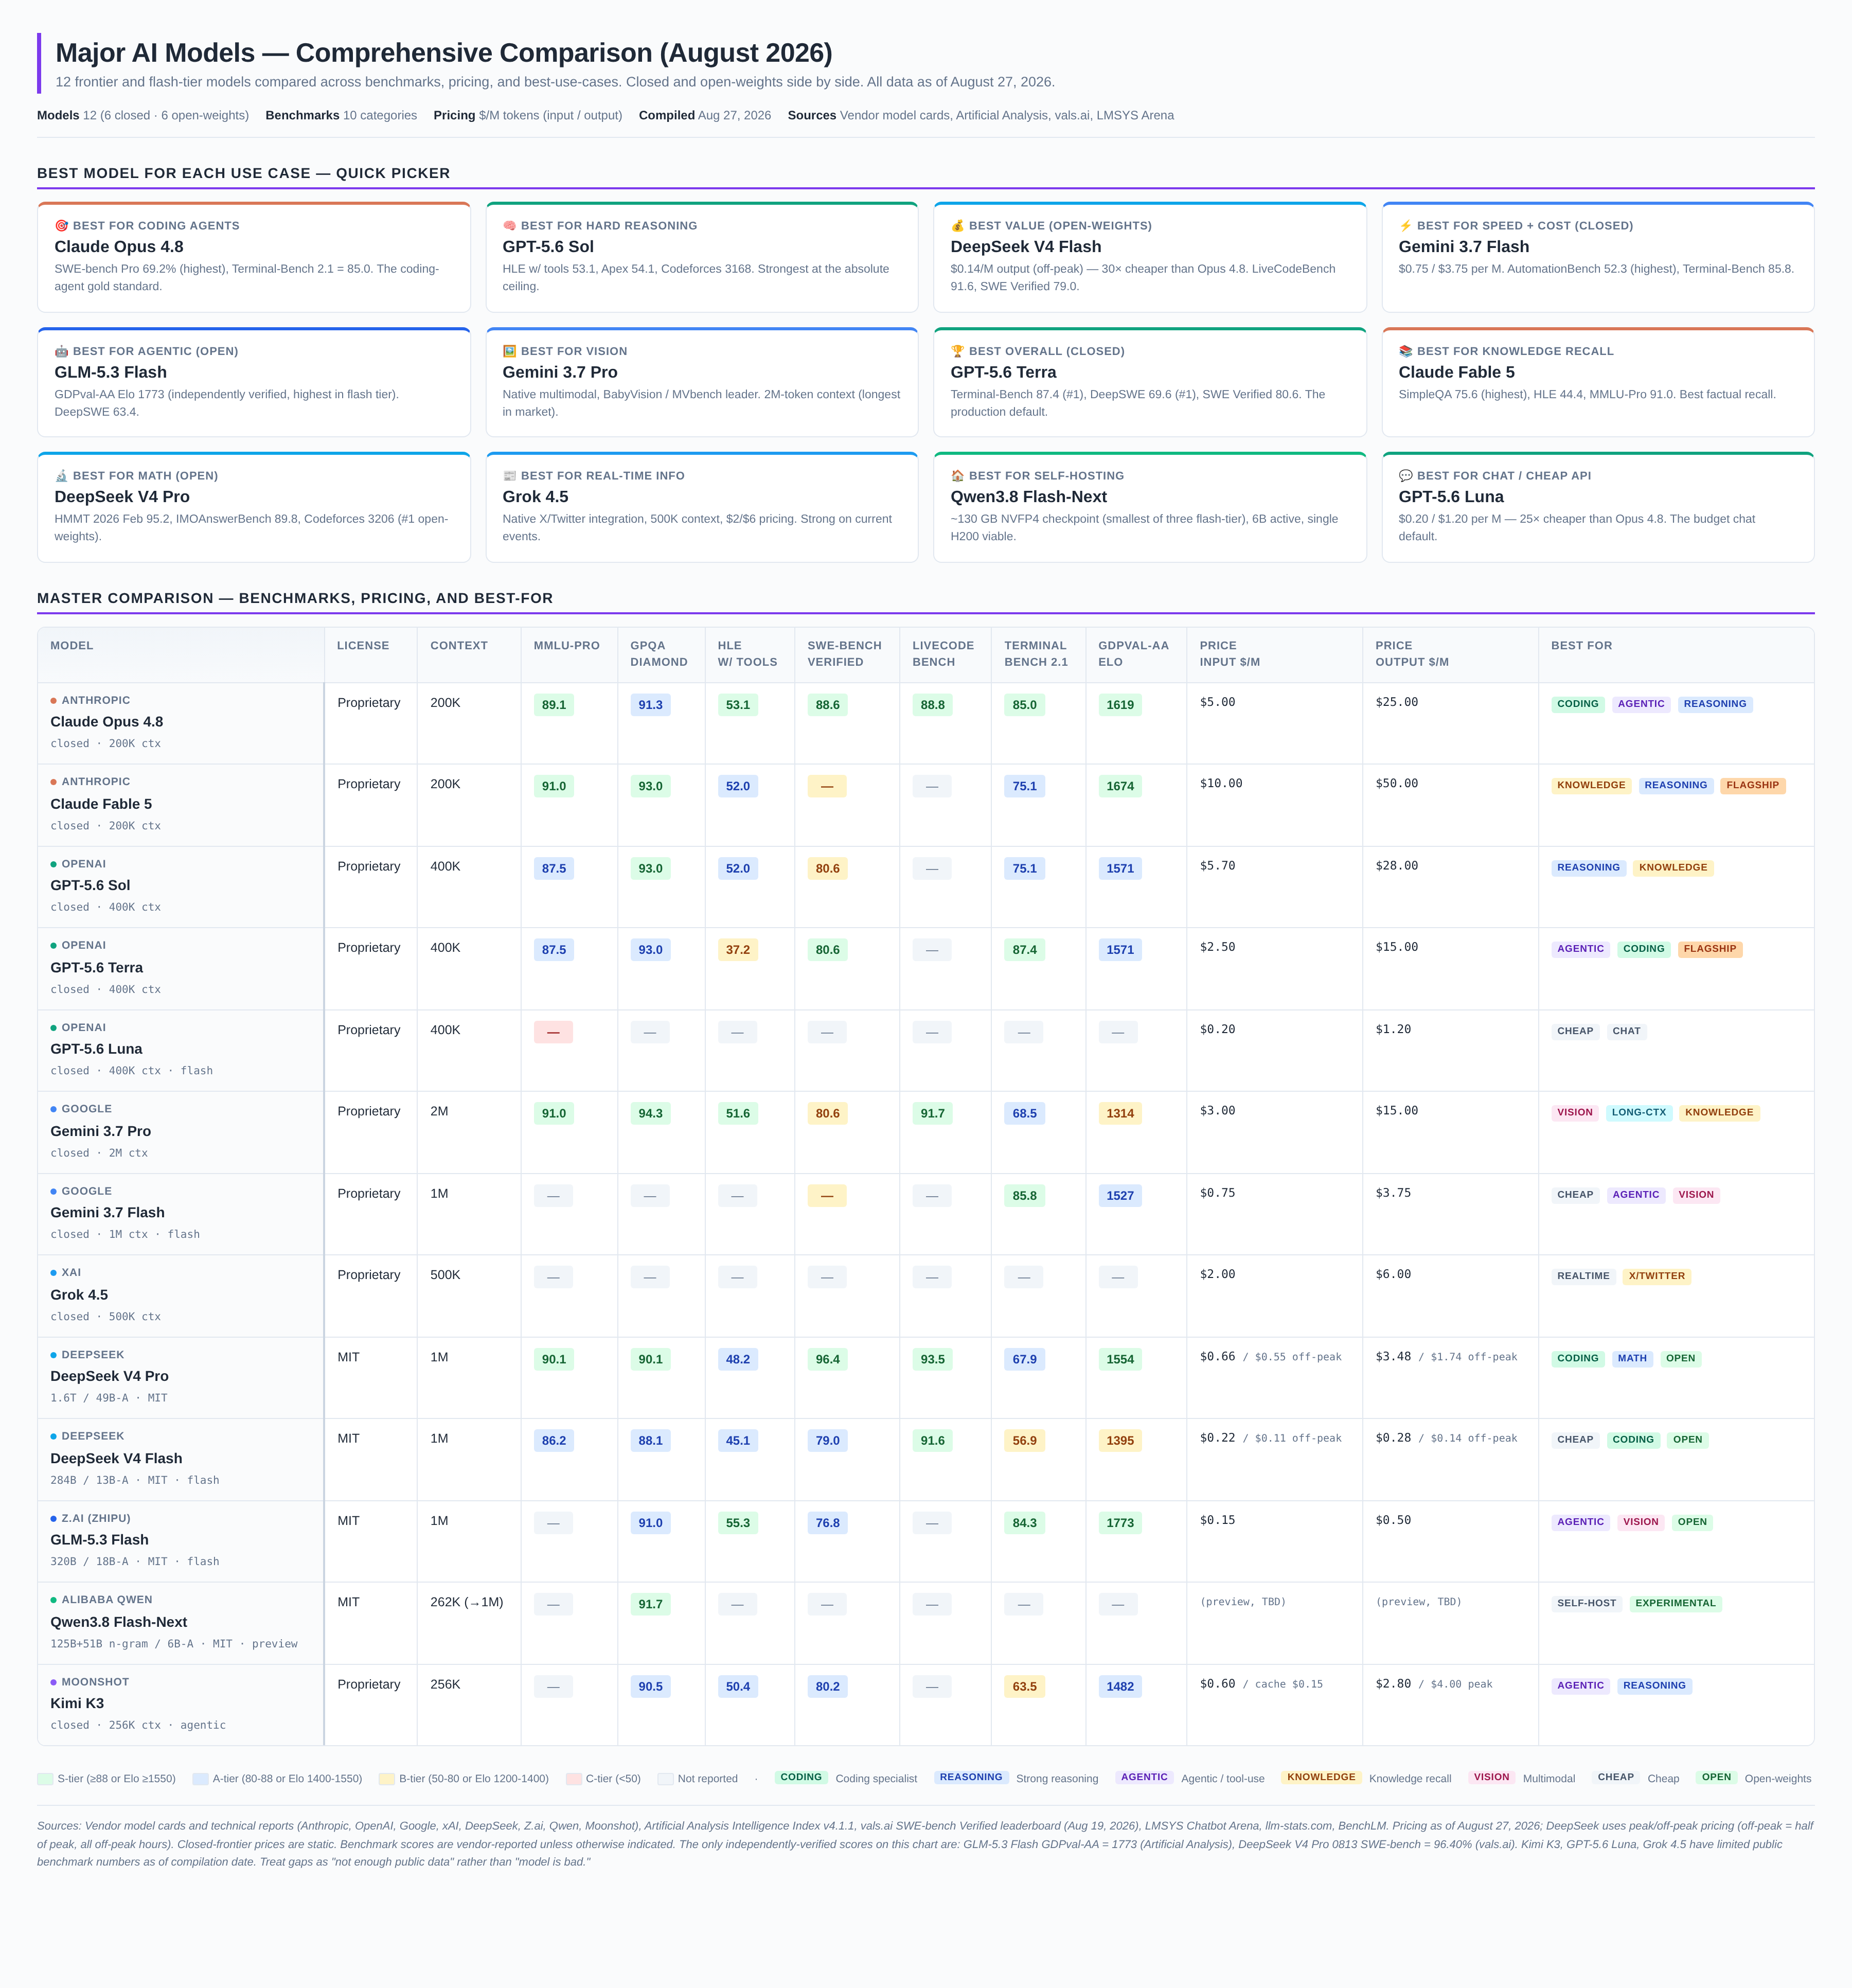Open the DeepSeek V4 Flash quick picker card title
The width and height of the screenshot is (1852, 1988).
[x=1025, y=247]
